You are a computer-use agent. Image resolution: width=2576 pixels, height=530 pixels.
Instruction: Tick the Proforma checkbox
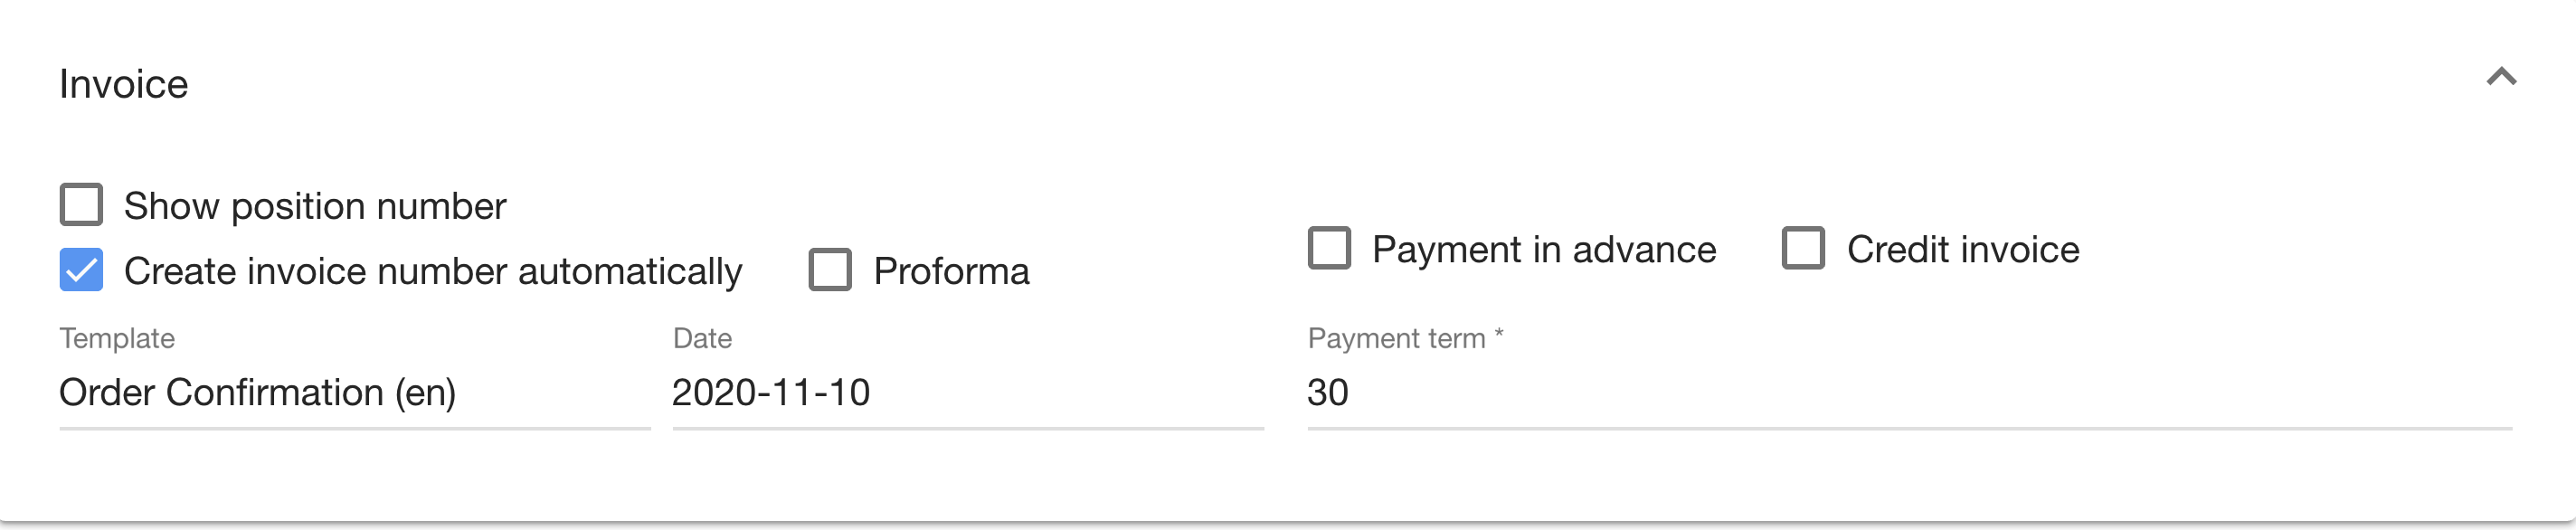[830, 270]
